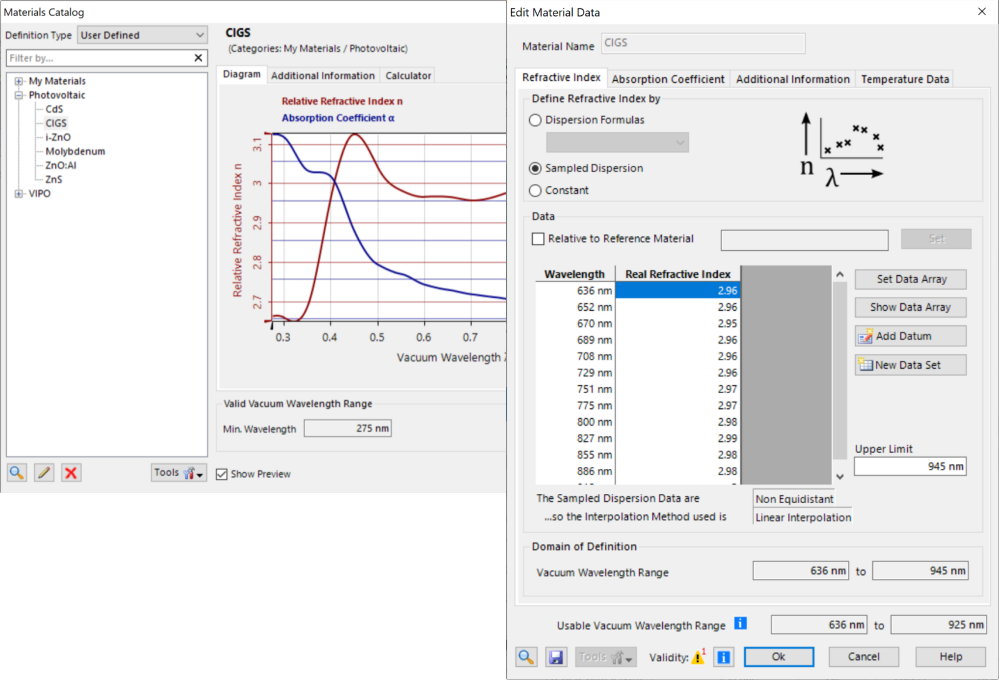Click the Cancel button
Screen dimensions: 1005x685
pyautogui.click(x=863, y=657)
